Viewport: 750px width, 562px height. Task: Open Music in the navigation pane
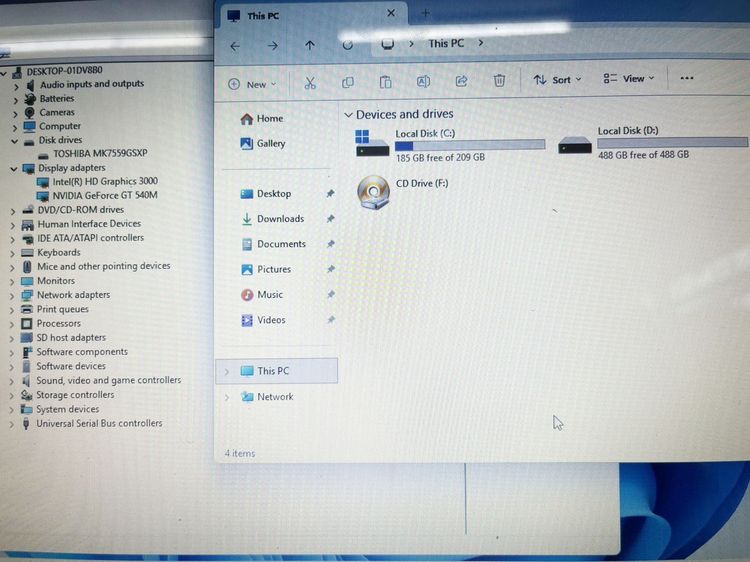[270, 295]
